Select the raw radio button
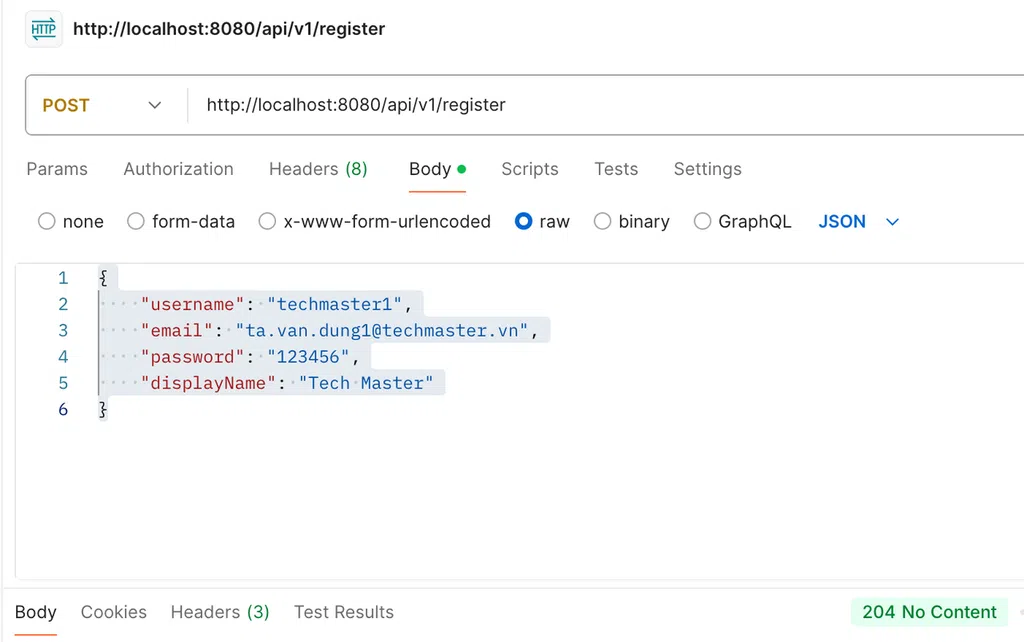This screenshot has width=1024, height=642. 524,221
